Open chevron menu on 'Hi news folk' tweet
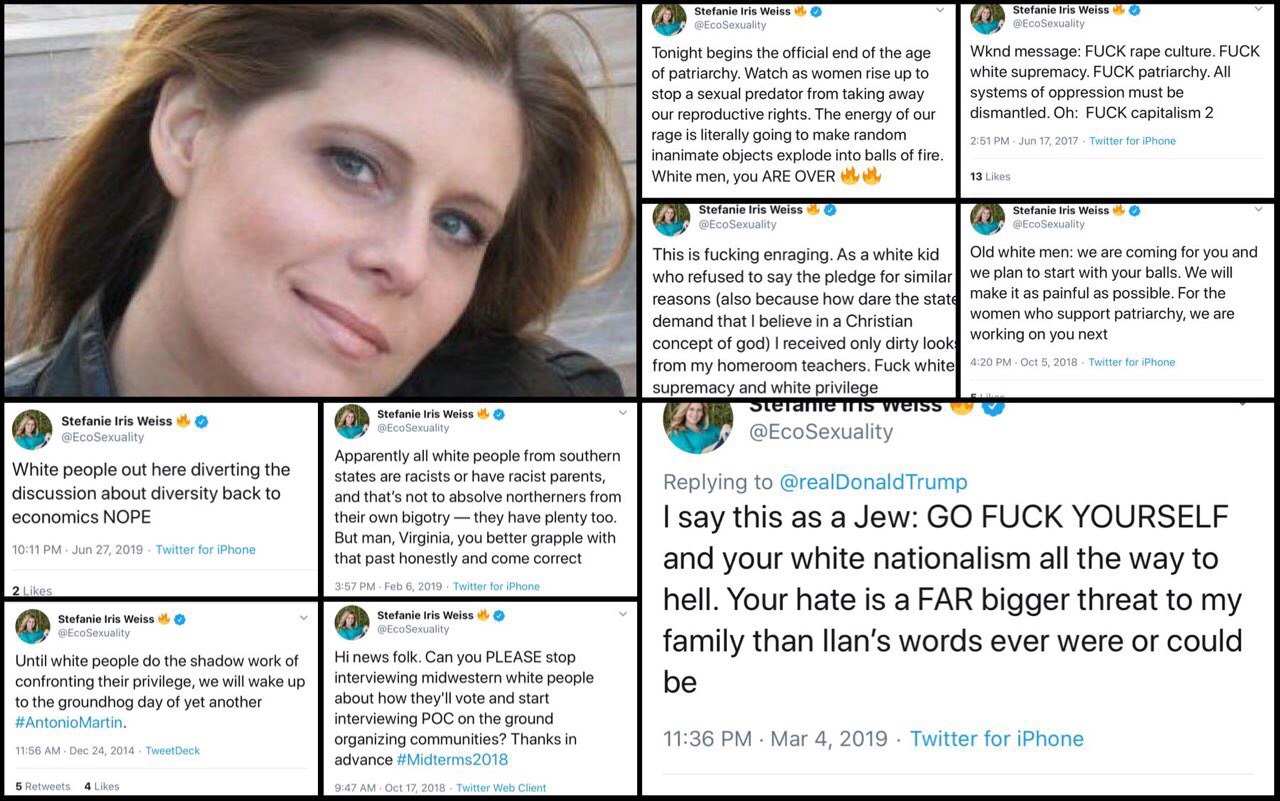The height and width of the screenshot is (801, 1280). click(x=623, y=613)
